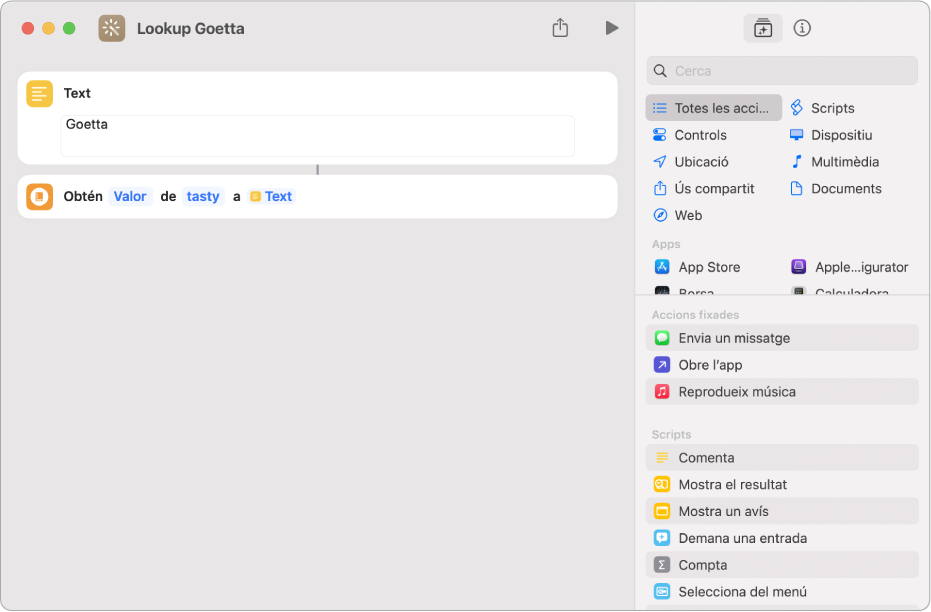This screenshot has width=931, height=612.
Task: Open the Valor parameter dropdown
Action: click(x=130, y=196)
